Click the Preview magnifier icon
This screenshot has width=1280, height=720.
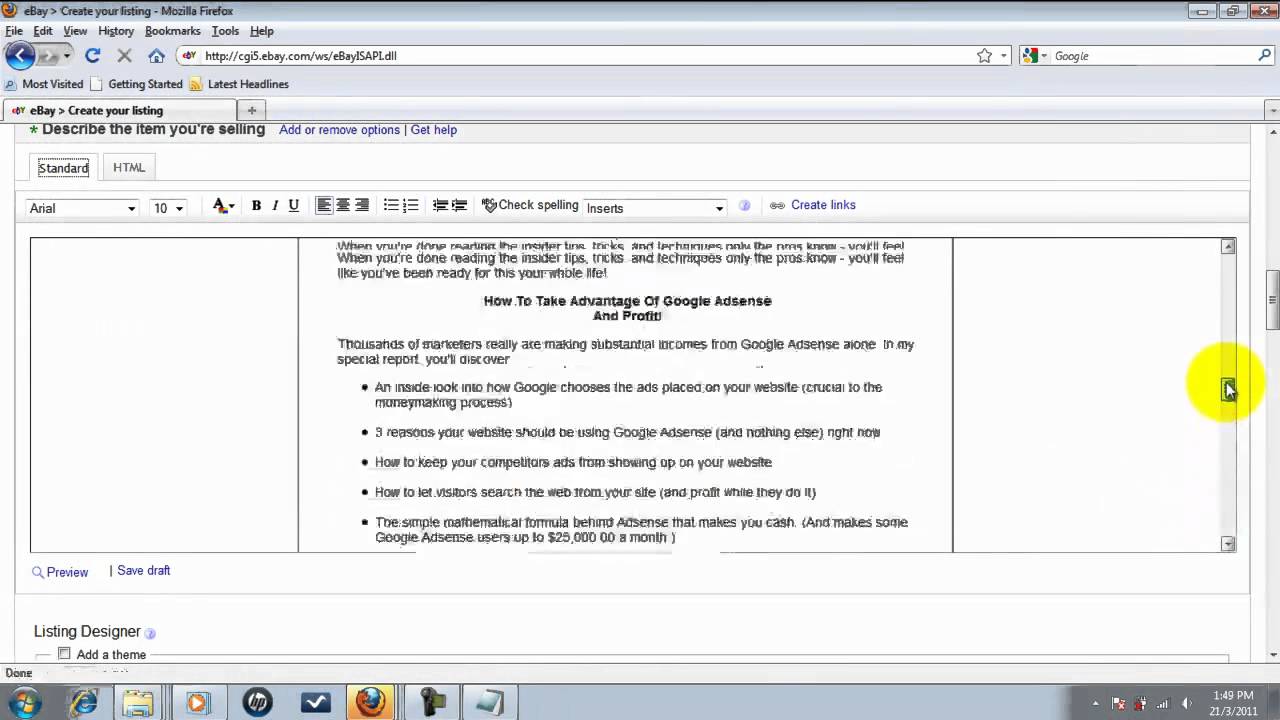pos(38,573)
